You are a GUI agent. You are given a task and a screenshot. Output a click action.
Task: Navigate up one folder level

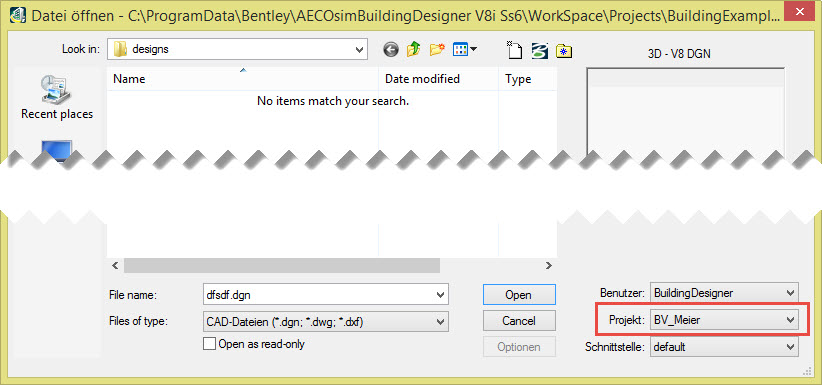(414, 50)
